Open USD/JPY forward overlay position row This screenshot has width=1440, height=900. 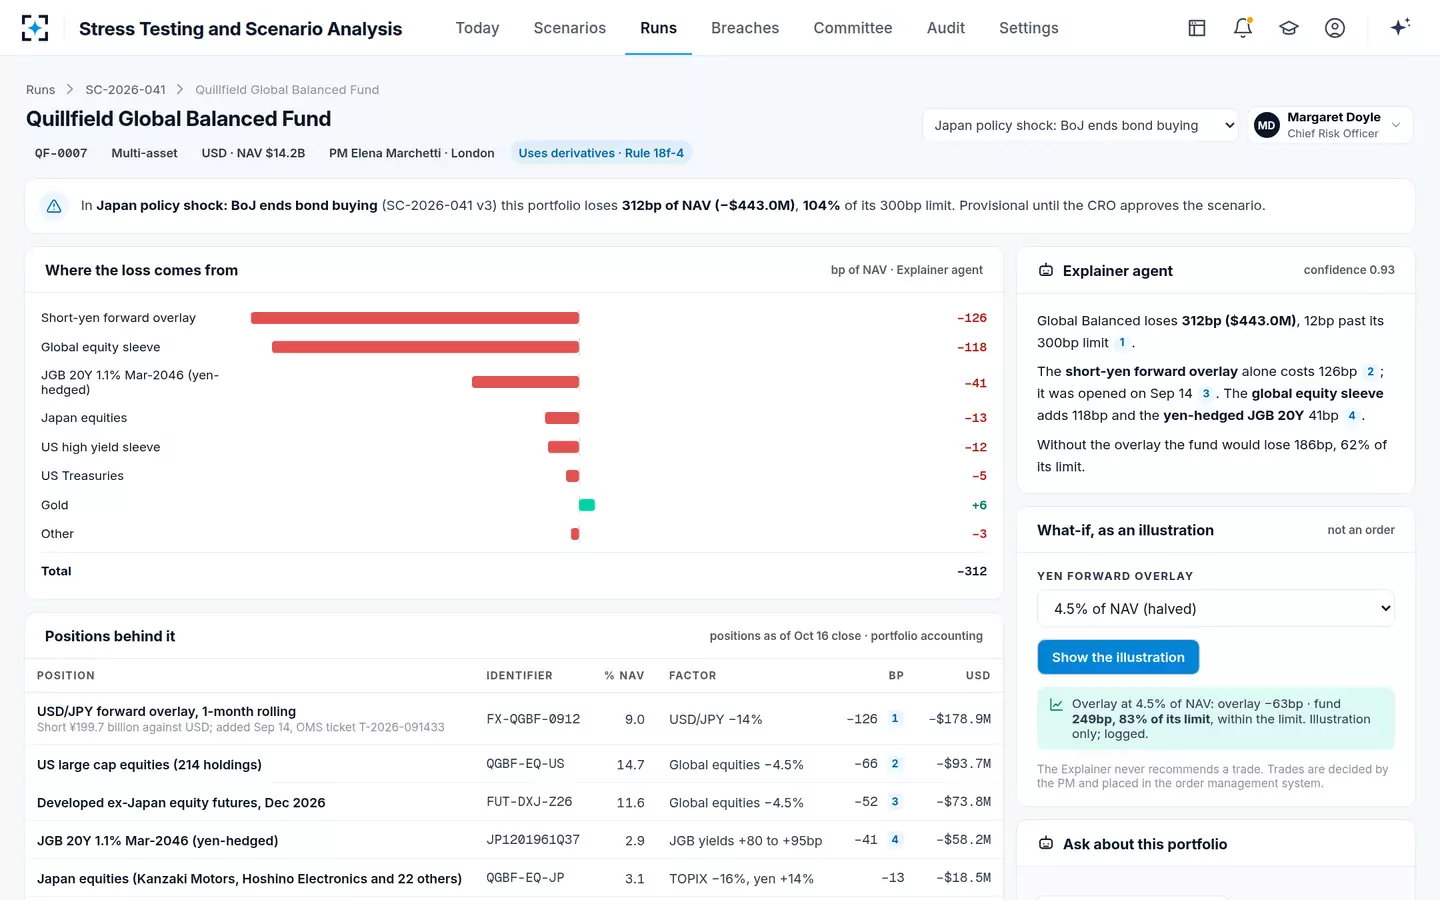coord(514,719)
